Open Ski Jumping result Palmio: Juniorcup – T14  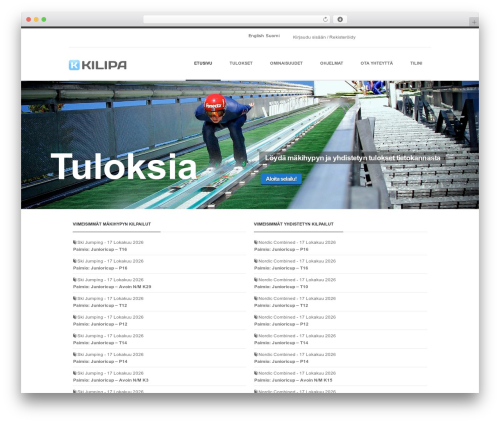tap(100, 343)
